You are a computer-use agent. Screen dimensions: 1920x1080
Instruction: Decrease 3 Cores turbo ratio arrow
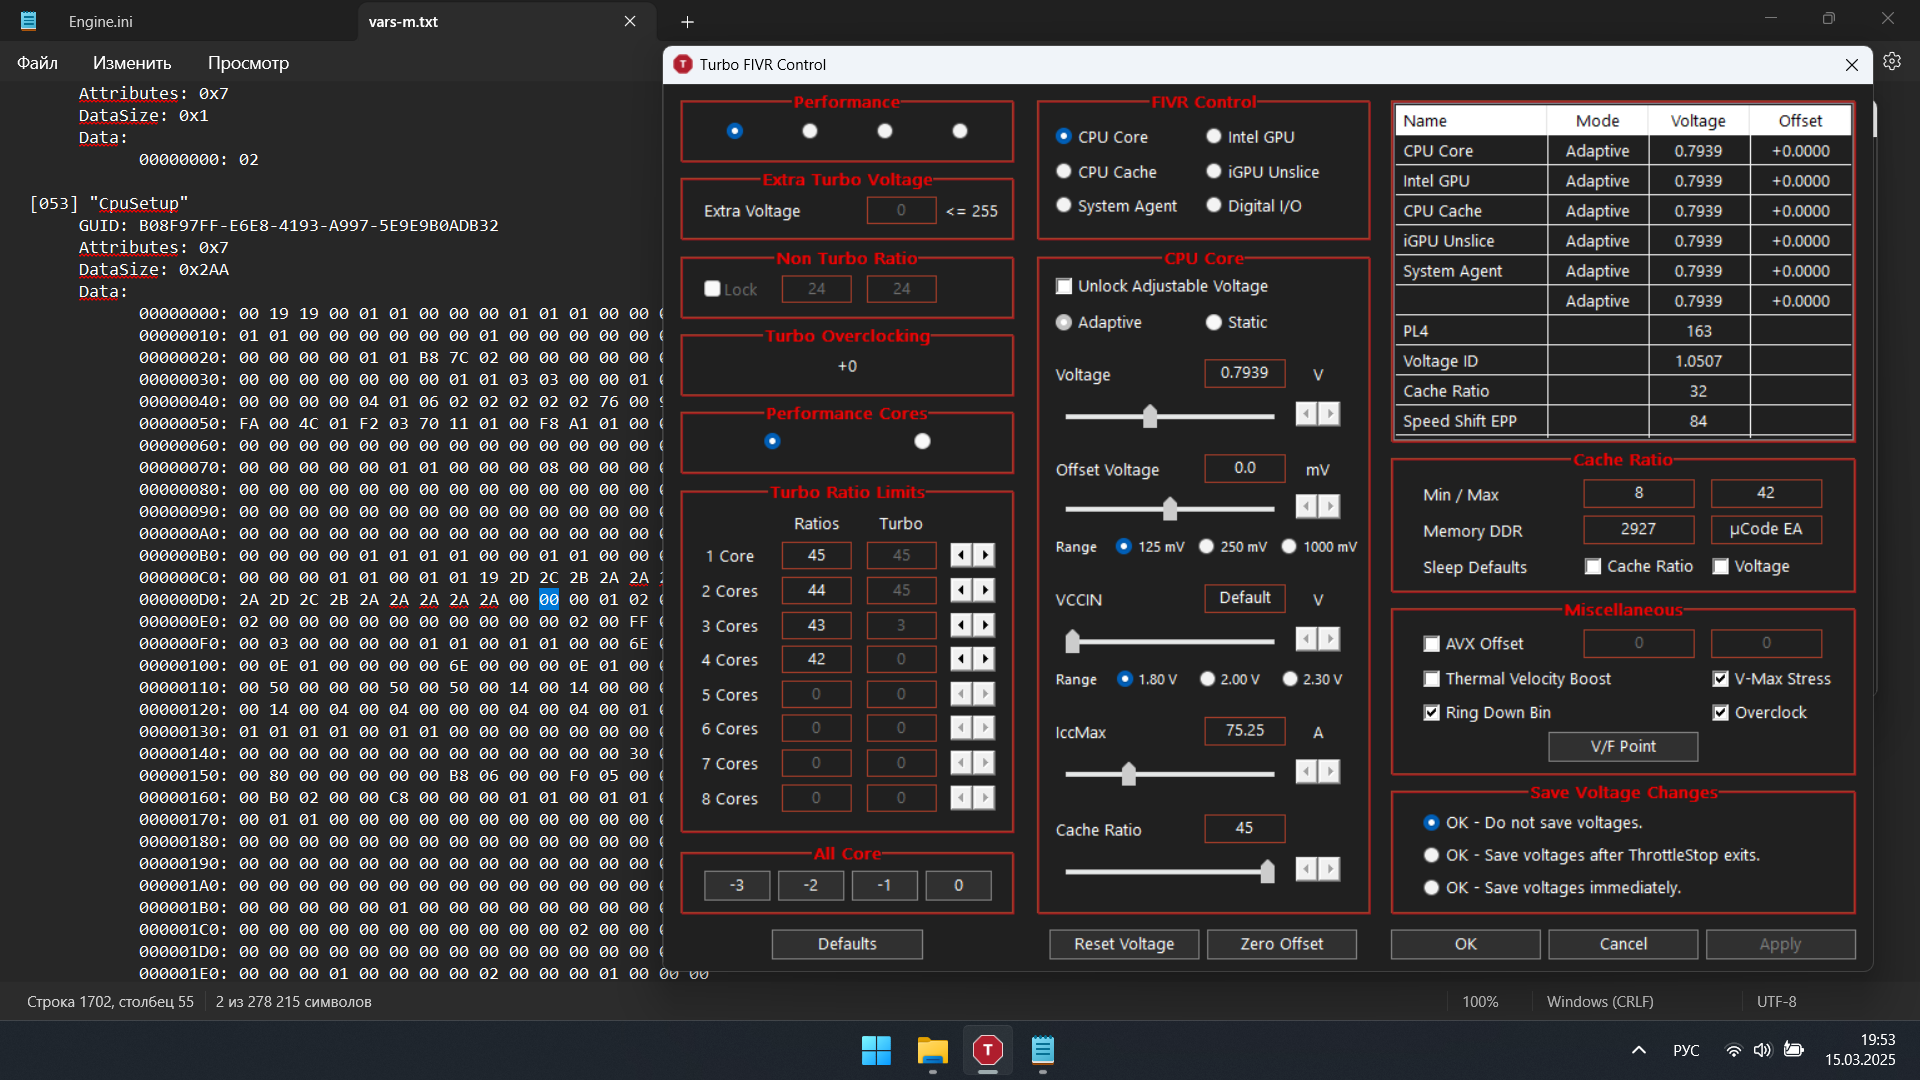pyautogui.click(x=961, y=625)
